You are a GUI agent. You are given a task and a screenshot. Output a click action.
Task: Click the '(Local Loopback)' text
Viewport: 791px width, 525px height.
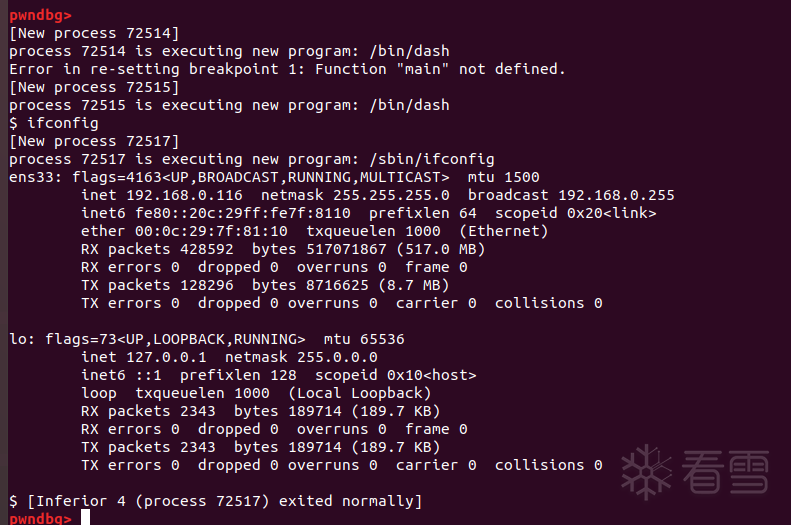[360, 393]
